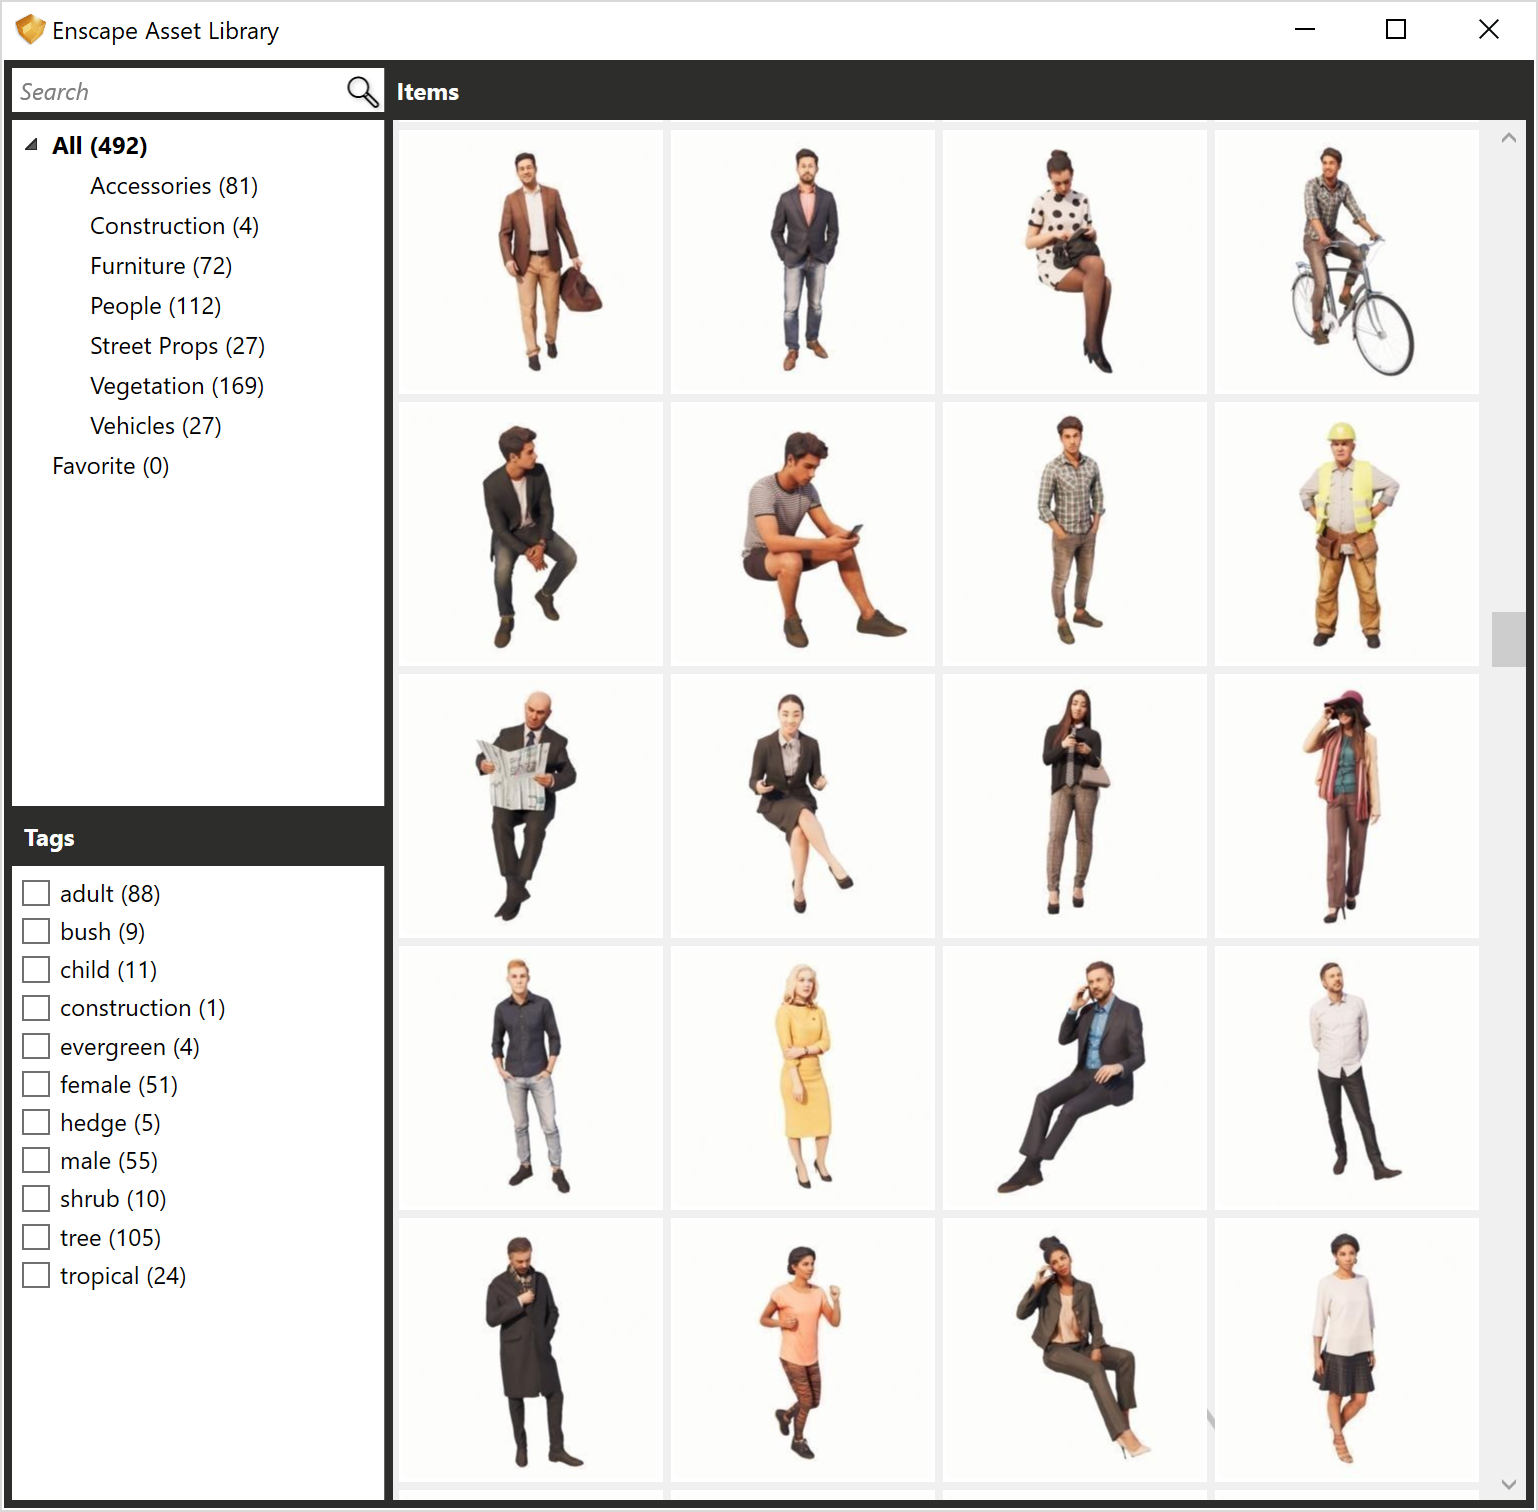The height and width of the screenshot is (1512, 1538).
Task: Select the Accessories category
Action: point(173,186)
